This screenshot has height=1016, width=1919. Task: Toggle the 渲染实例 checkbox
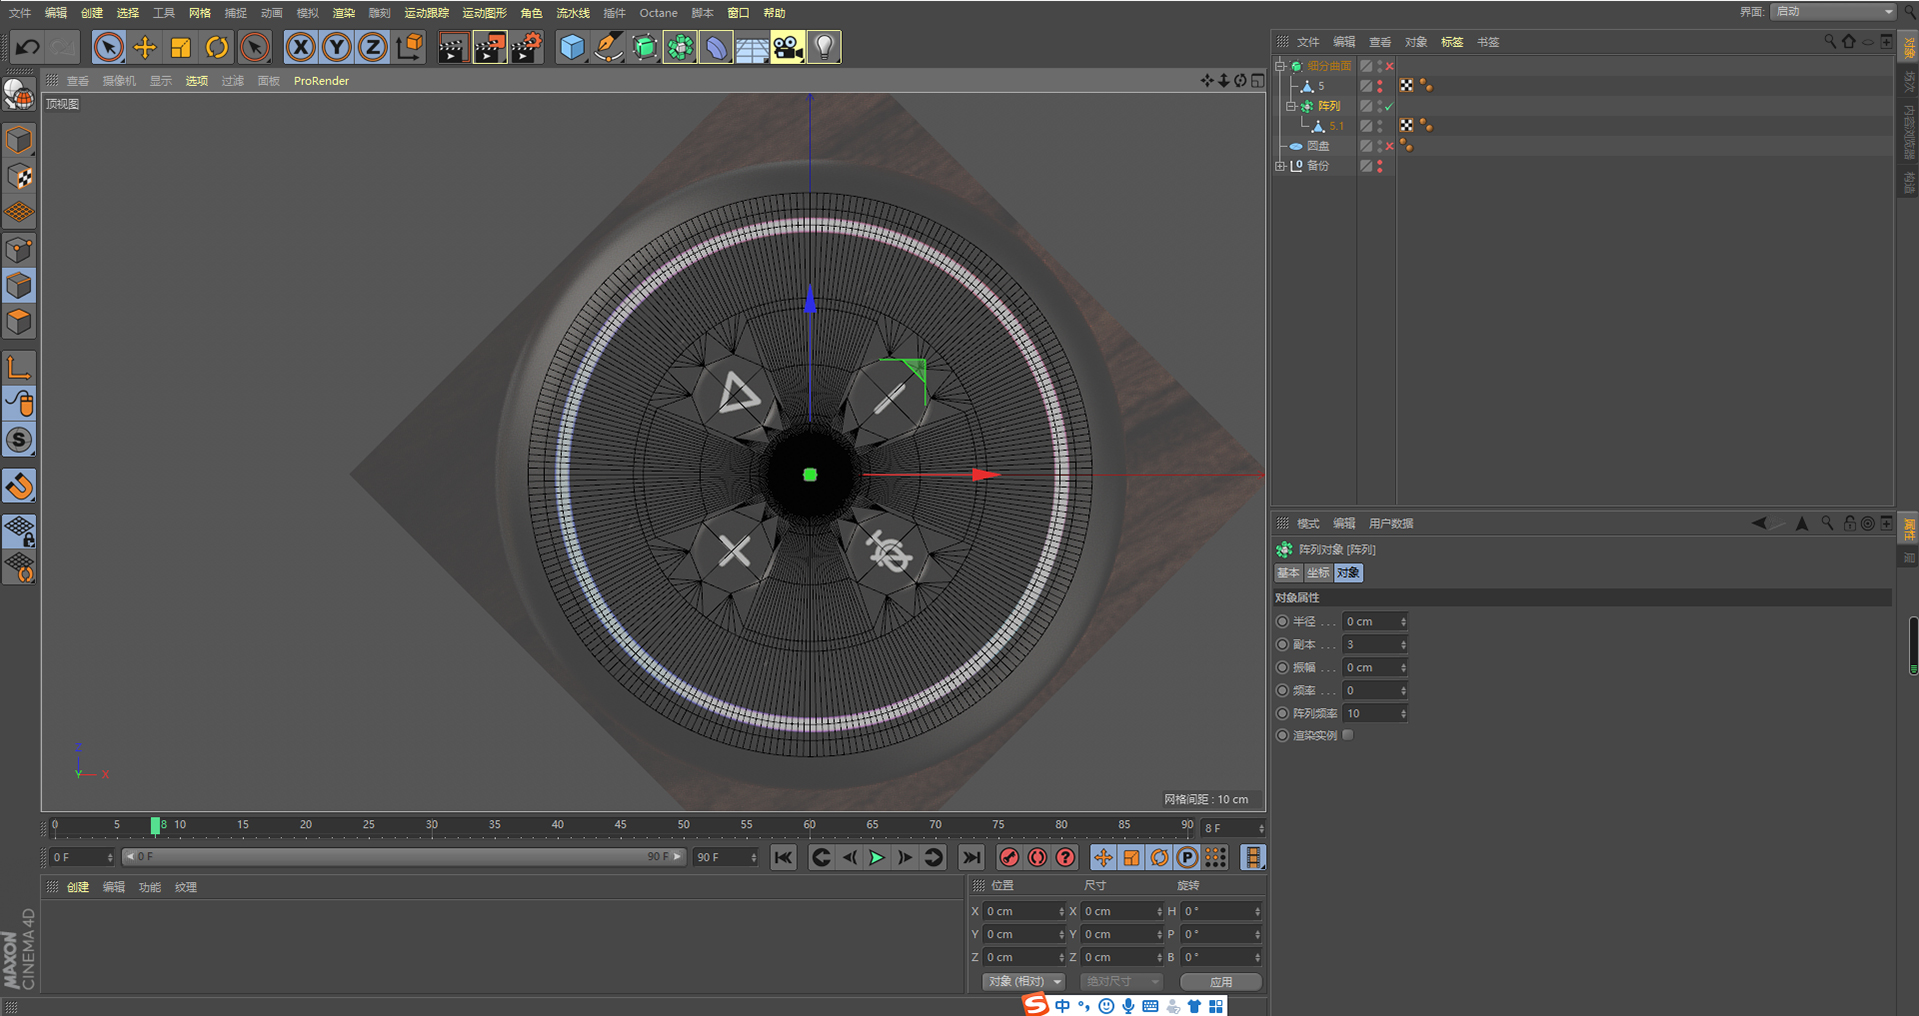pos(1348,735)
